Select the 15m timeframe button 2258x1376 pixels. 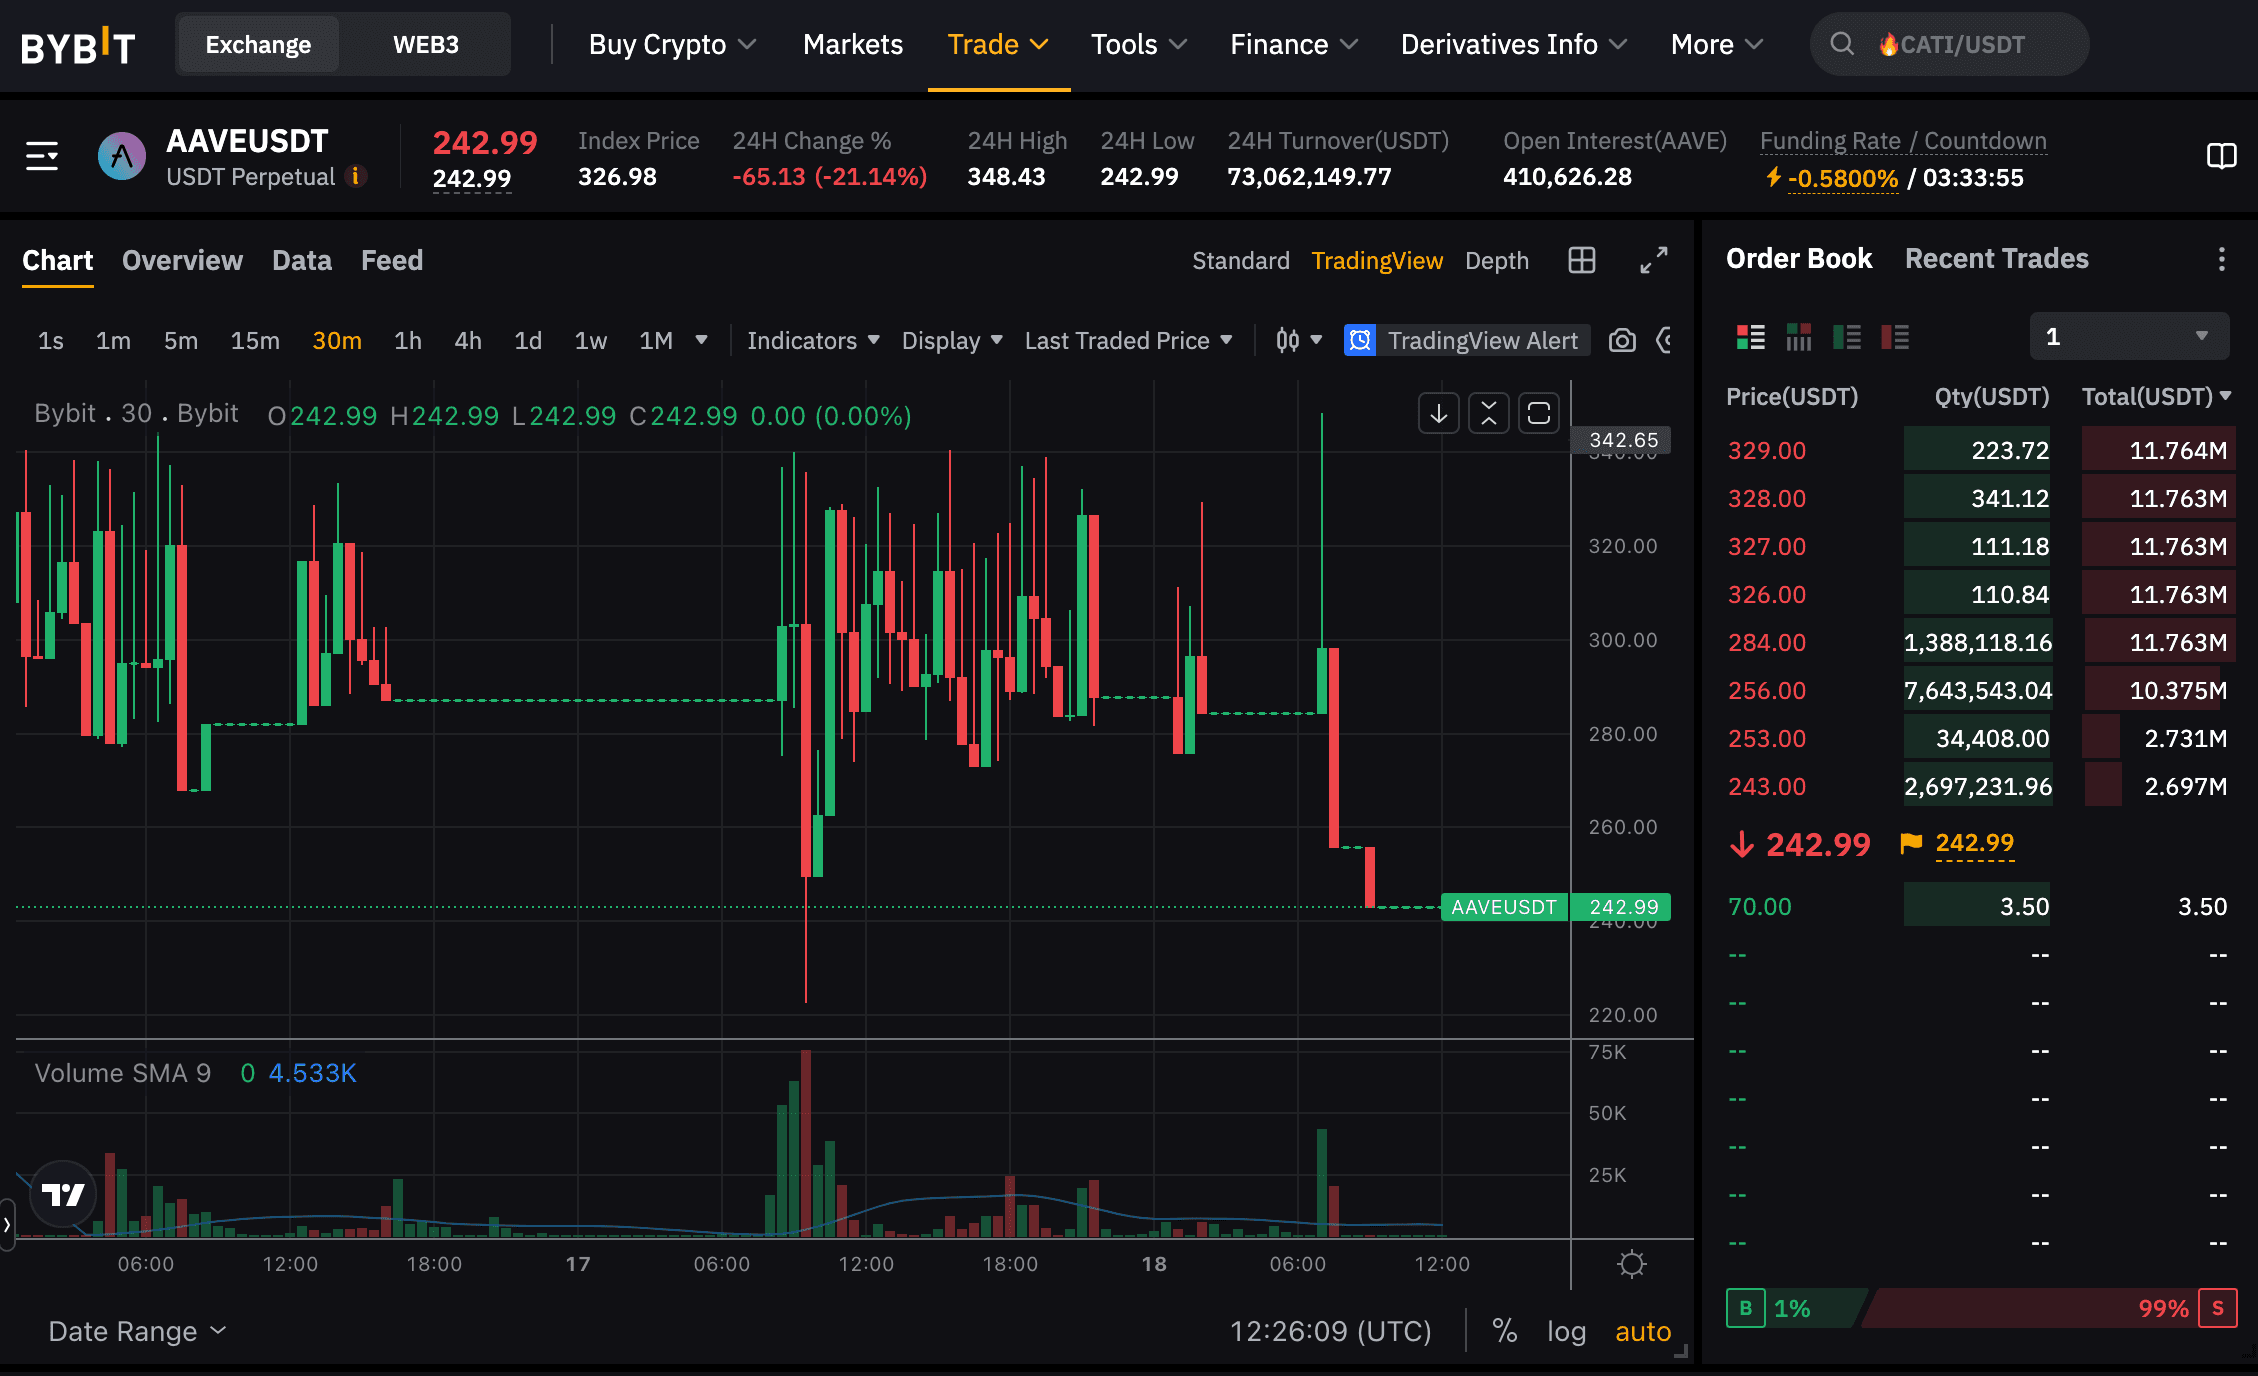255,340
